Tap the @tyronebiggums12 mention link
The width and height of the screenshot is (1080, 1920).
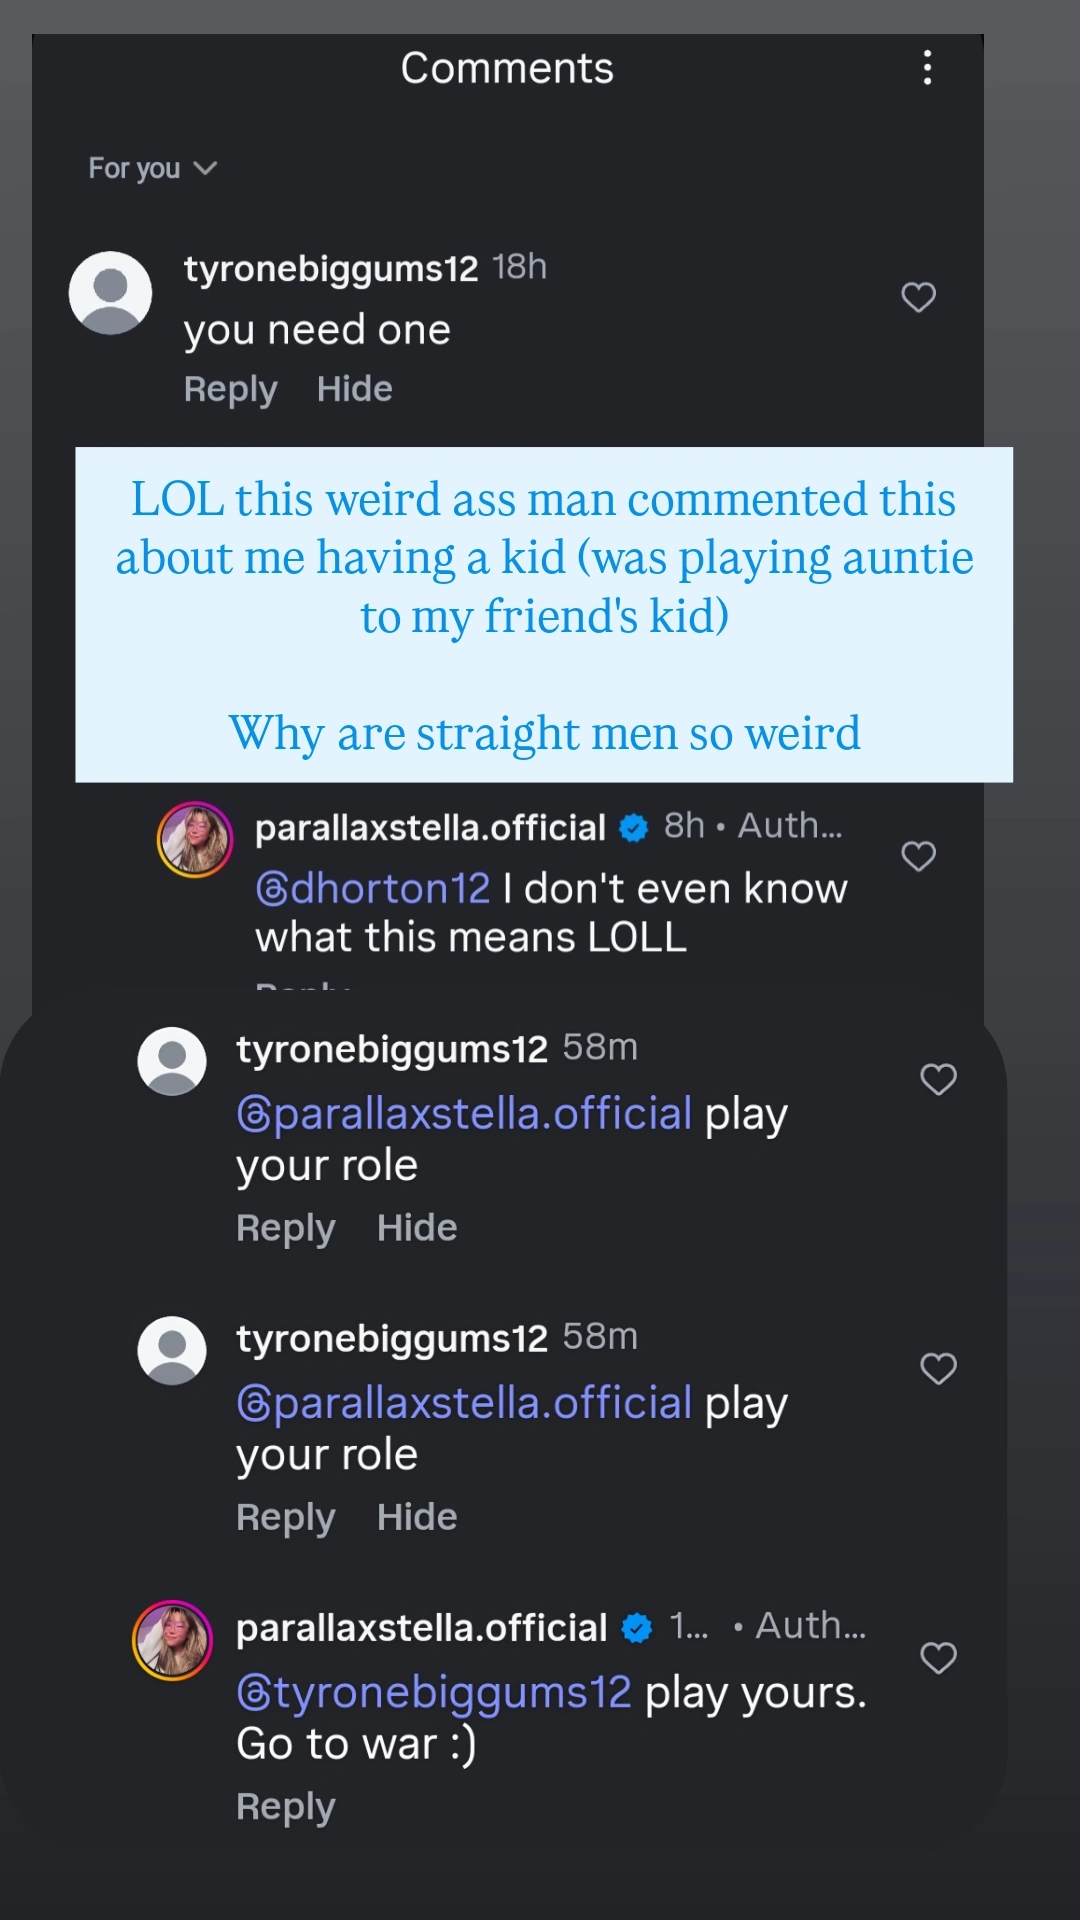click(434, 1692)
